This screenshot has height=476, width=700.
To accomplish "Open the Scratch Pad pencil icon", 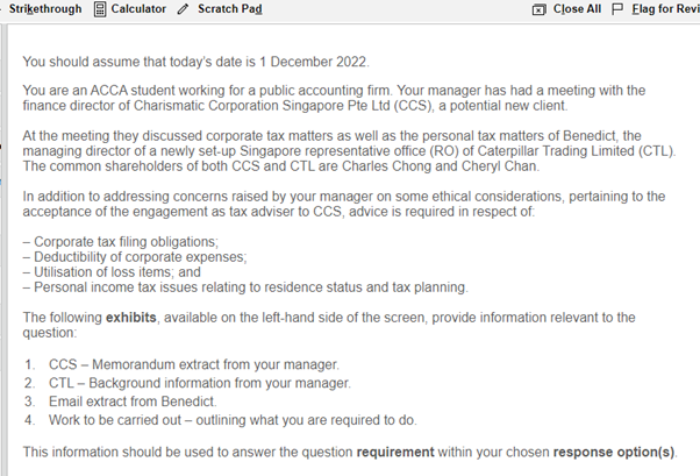I will (182, 9).
